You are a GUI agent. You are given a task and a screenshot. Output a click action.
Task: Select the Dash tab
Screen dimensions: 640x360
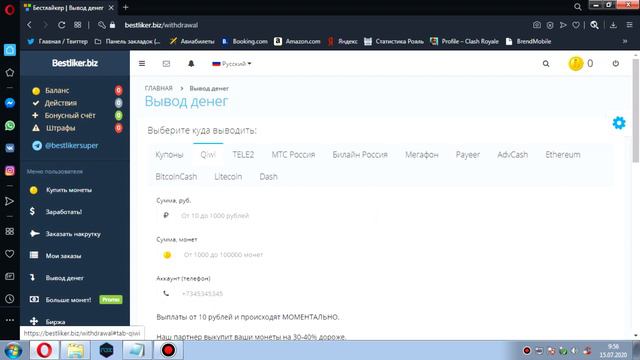pos(268,177)
